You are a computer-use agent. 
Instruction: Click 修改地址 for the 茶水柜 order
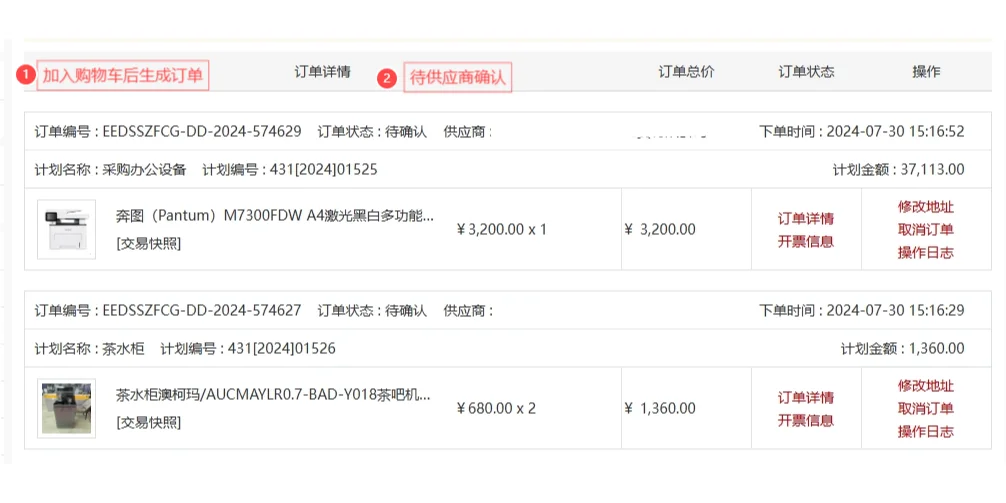pos(926,386)
